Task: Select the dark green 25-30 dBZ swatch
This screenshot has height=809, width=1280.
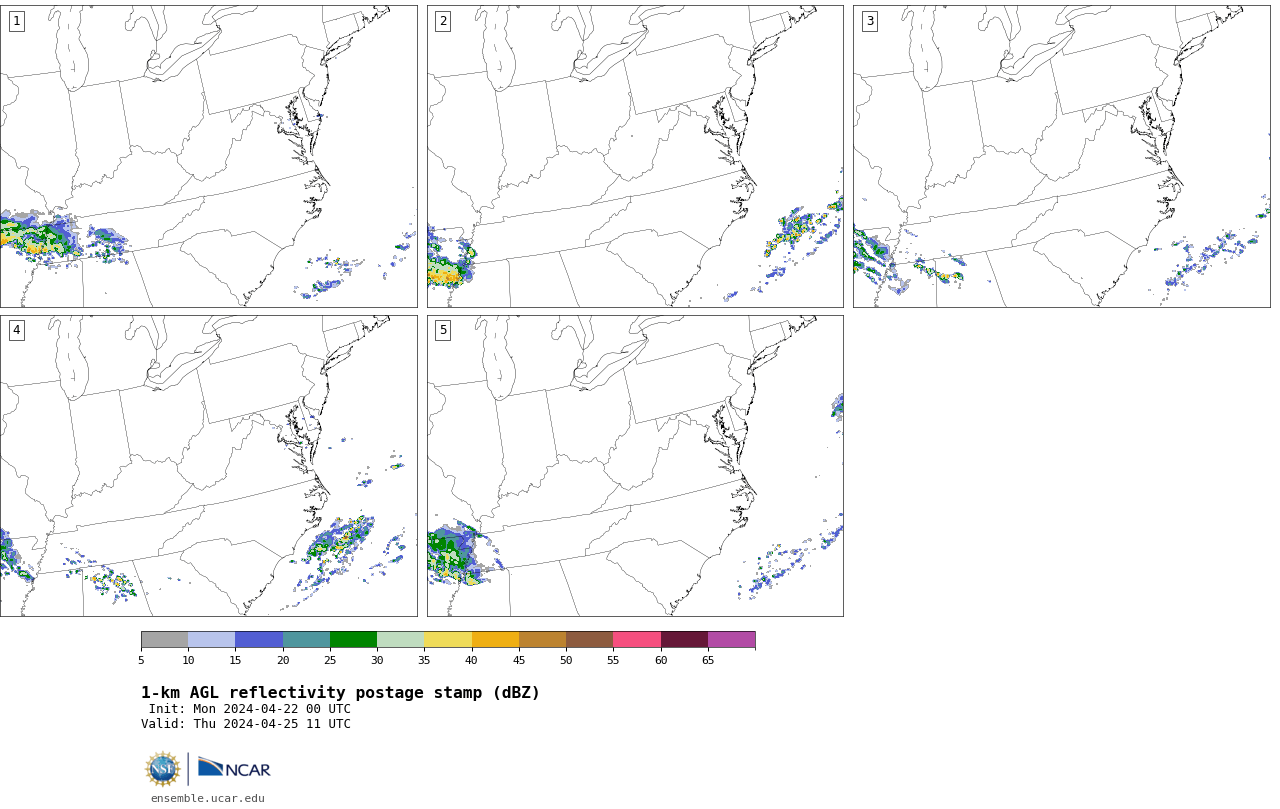Action: click(x=353, y=640)
